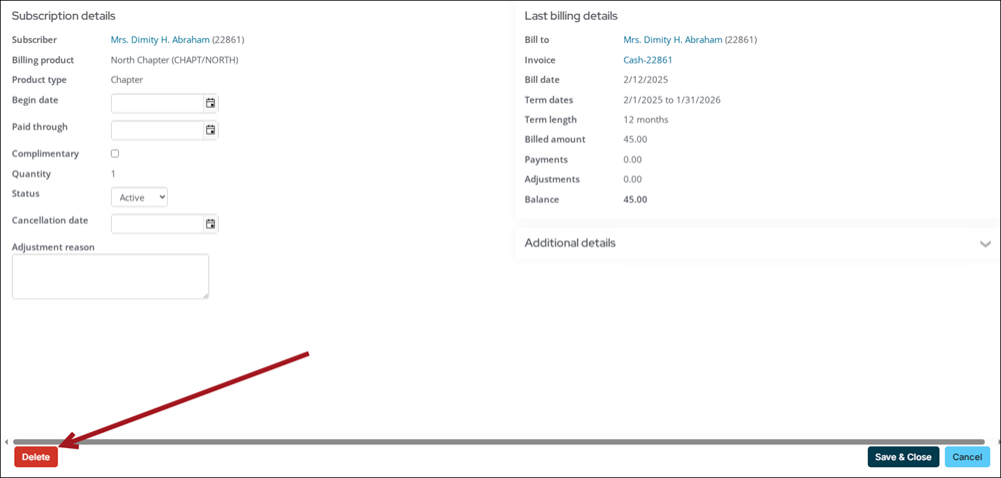Viewport: 1001px width, 478px height.
Task: Click the Cancel button
Action: 966,457
